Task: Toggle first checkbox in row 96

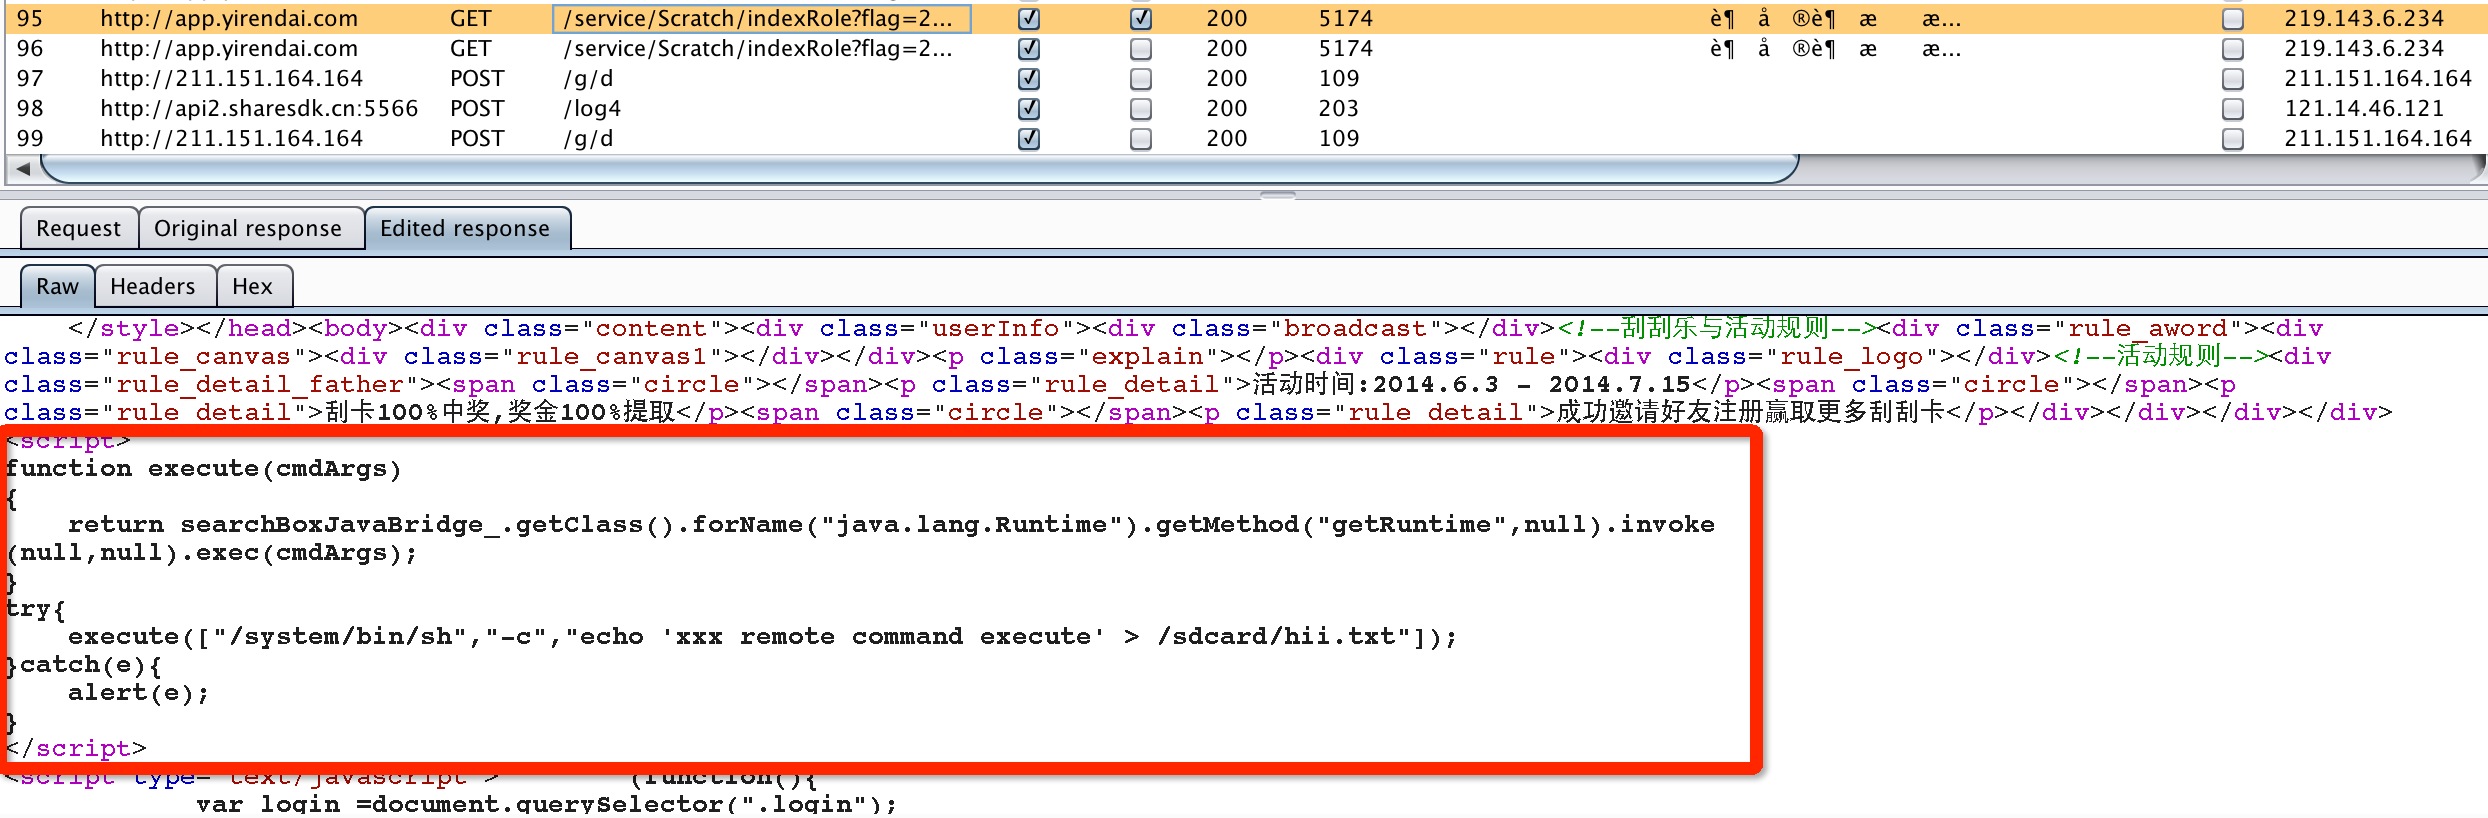Action: (1029, 49)
